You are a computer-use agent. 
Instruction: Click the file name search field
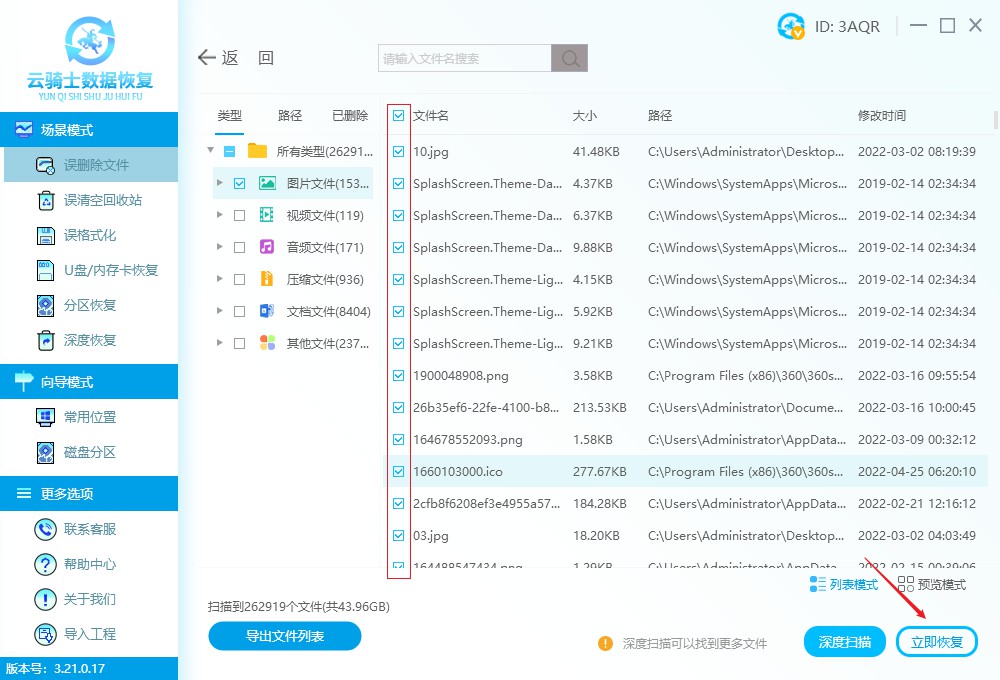(465, 58)
